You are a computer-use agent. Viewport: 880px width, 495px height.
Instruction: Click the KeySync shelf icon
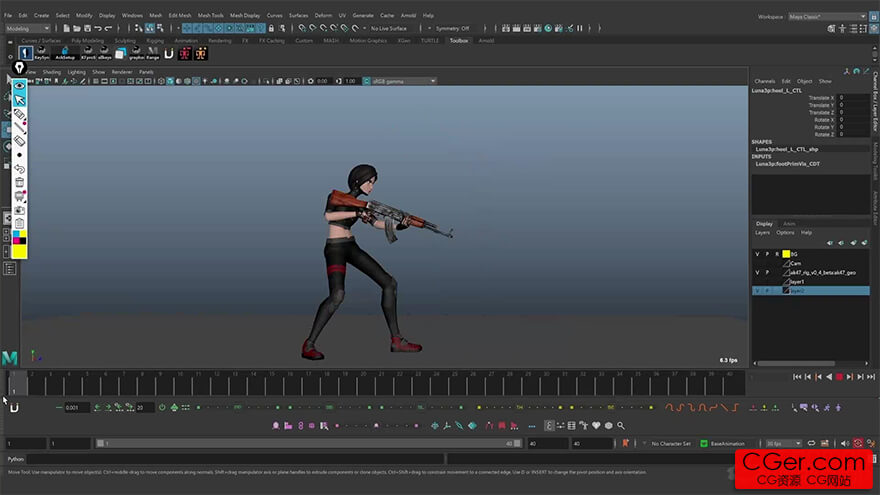point(42,53)
